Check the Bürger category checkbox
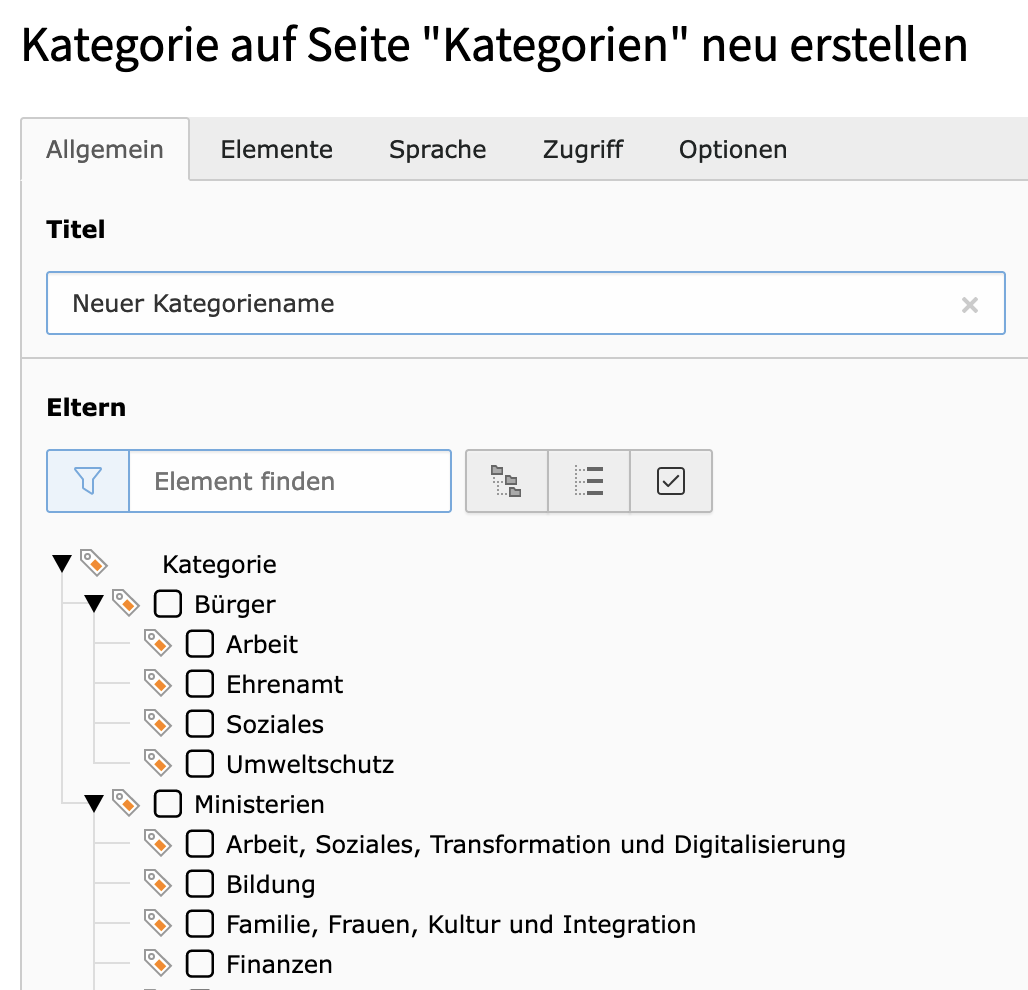 167,604
